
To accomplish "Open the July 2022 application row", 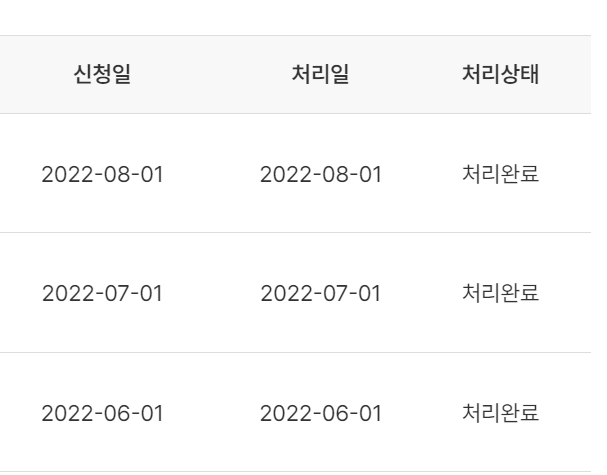I will pyautogui.click(x=295, y=293).
